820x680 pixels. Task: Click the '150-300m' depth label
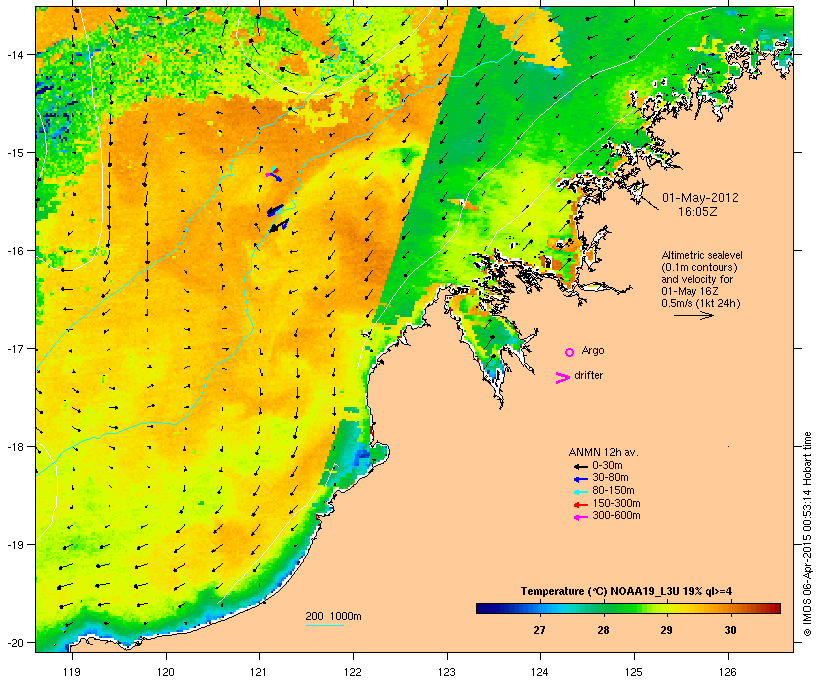click(616, 504)
